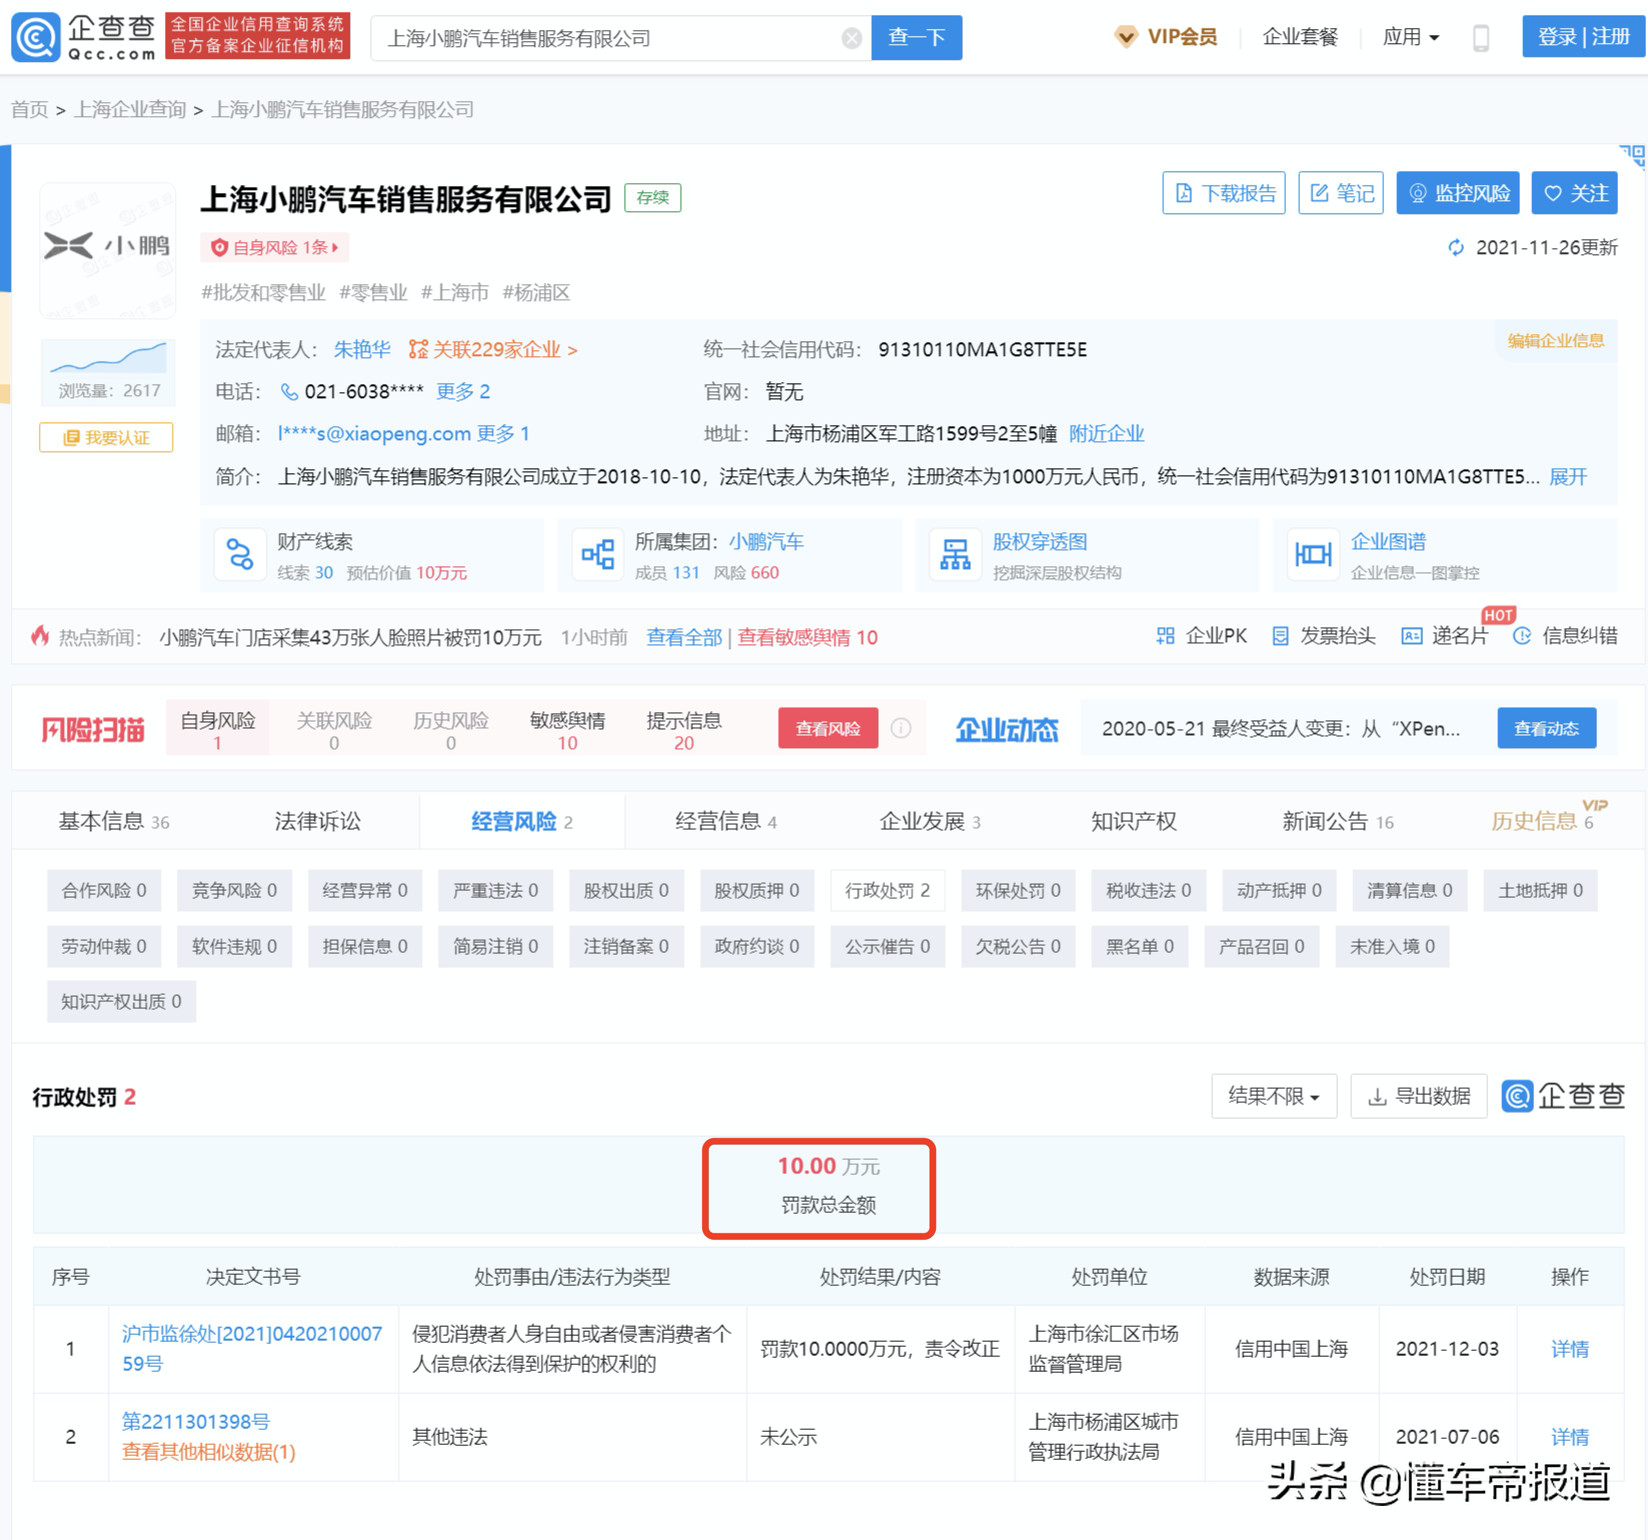Click the Qcc.com logo icon
The image size is (1648, 1540).
pos(36,37)
